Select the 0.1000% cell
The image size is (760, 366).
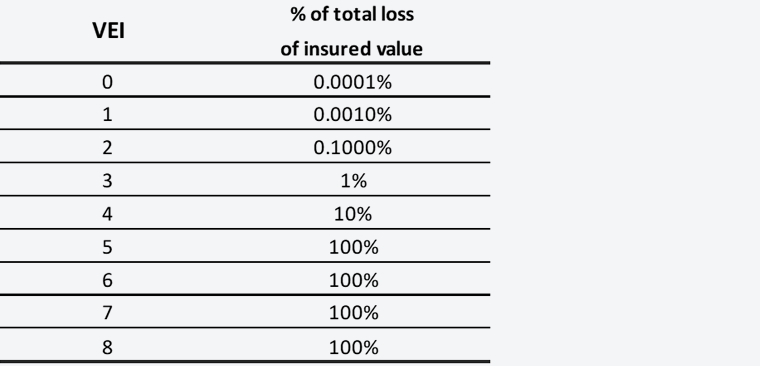click(352, 148)
